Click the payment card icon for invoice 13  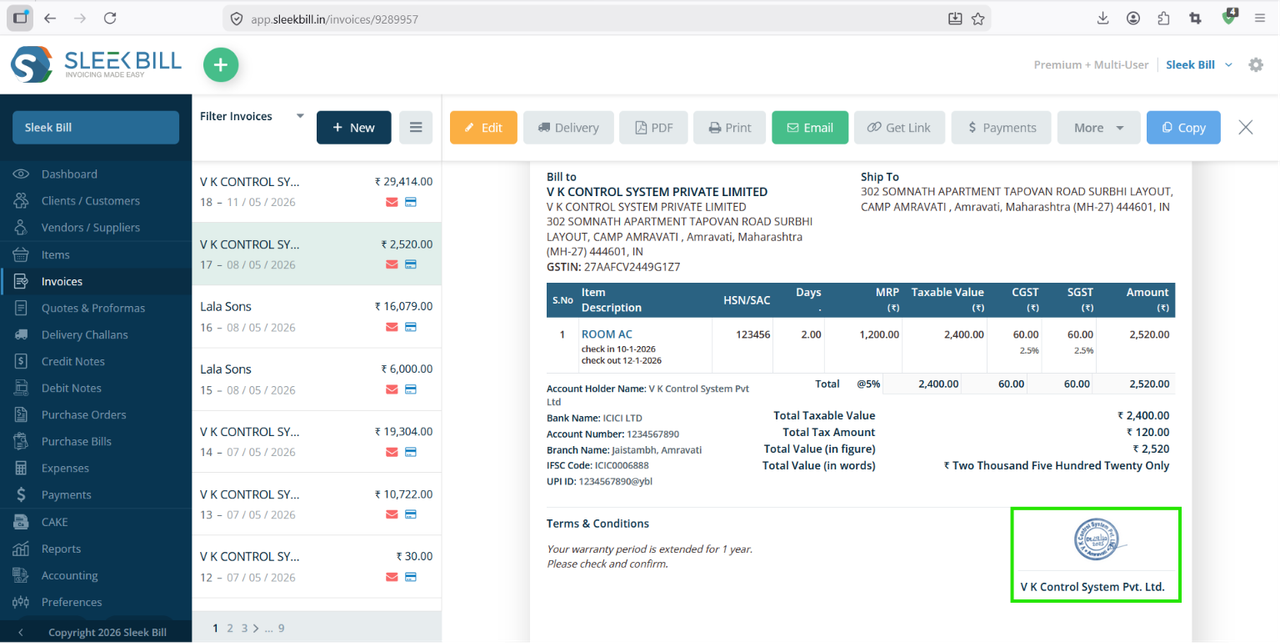click(x=410, y=515)
